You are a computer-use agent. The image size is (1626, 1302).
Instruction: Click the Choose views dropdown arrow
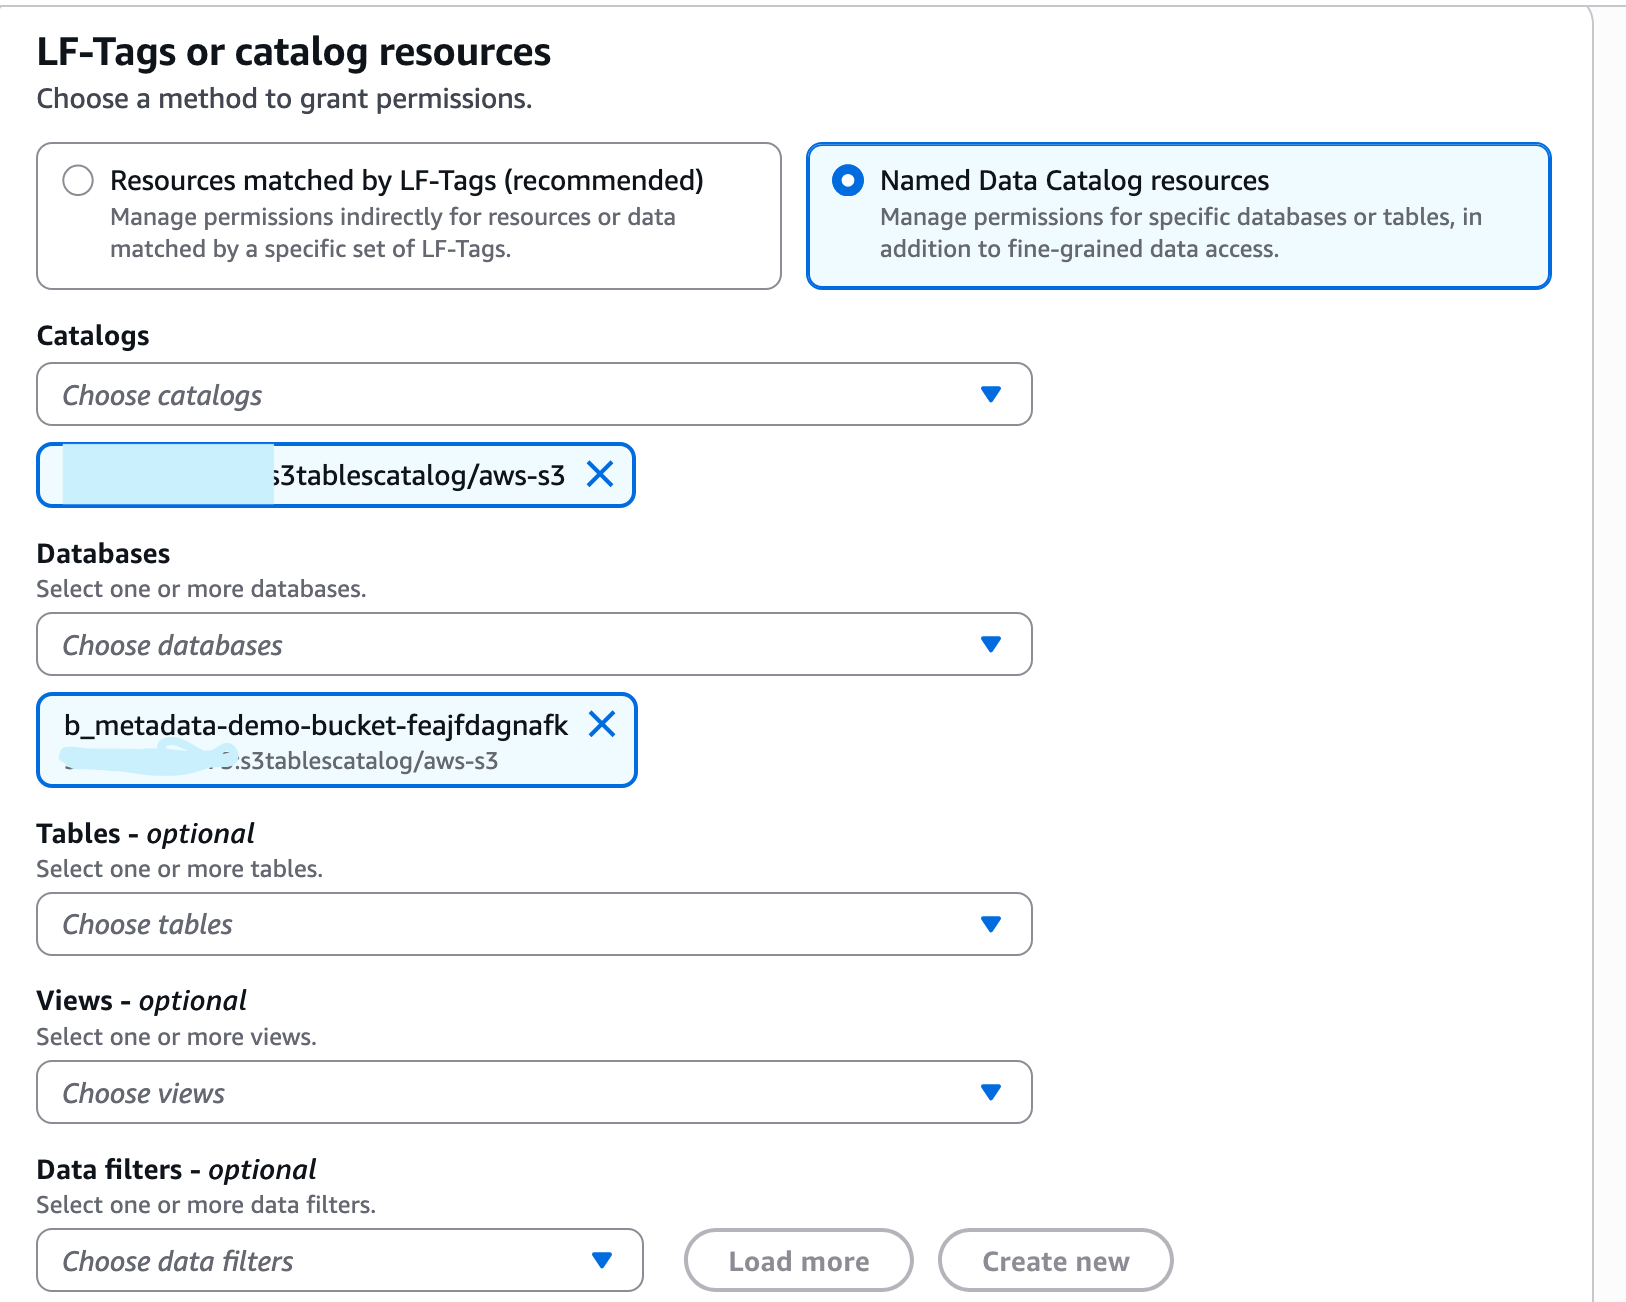[x=991, y=1093]
